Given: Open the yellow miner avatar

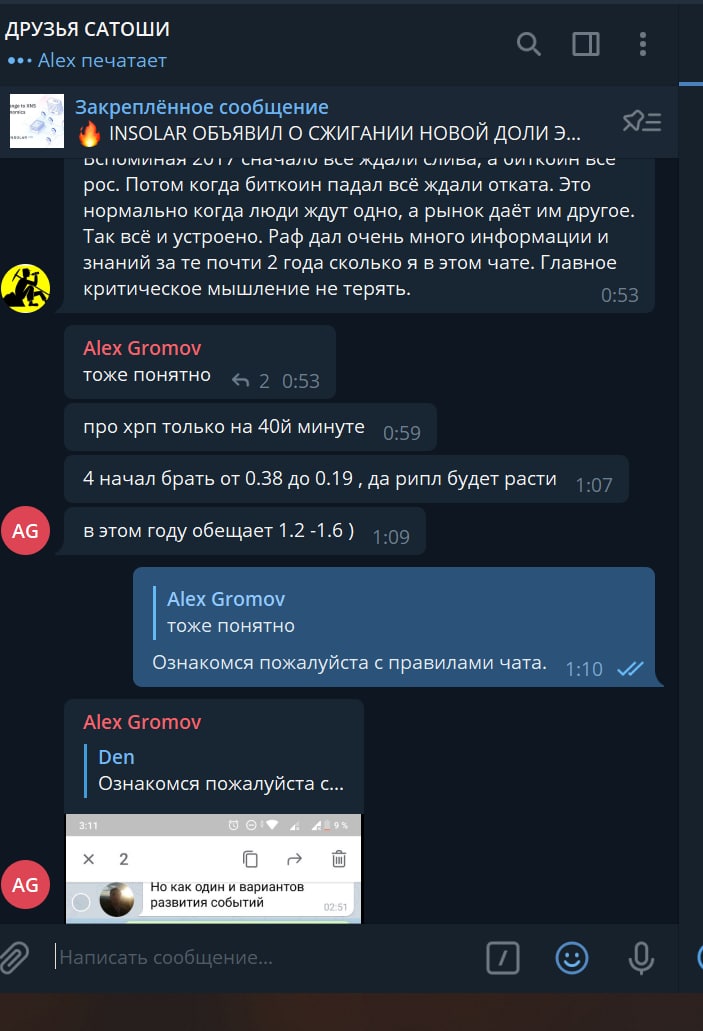Looking at the screenshot, I should 25,288.
